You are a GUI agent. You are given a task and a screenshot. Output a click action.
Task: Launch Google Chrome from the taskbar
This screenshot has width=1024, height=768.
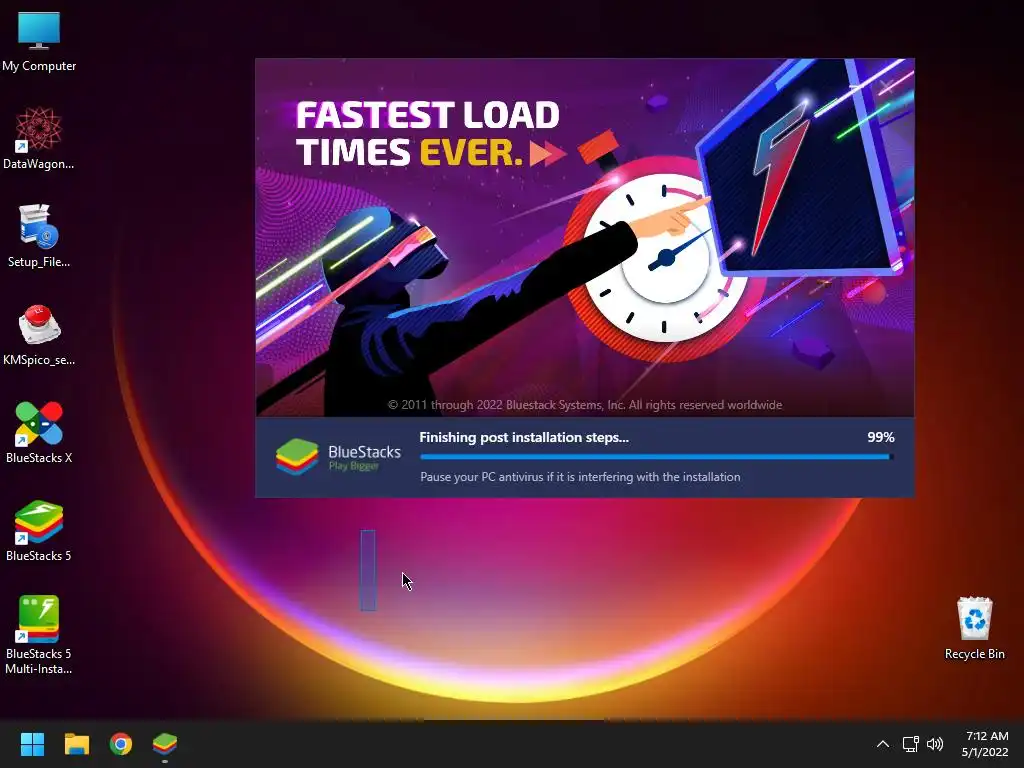click(121, 744)
